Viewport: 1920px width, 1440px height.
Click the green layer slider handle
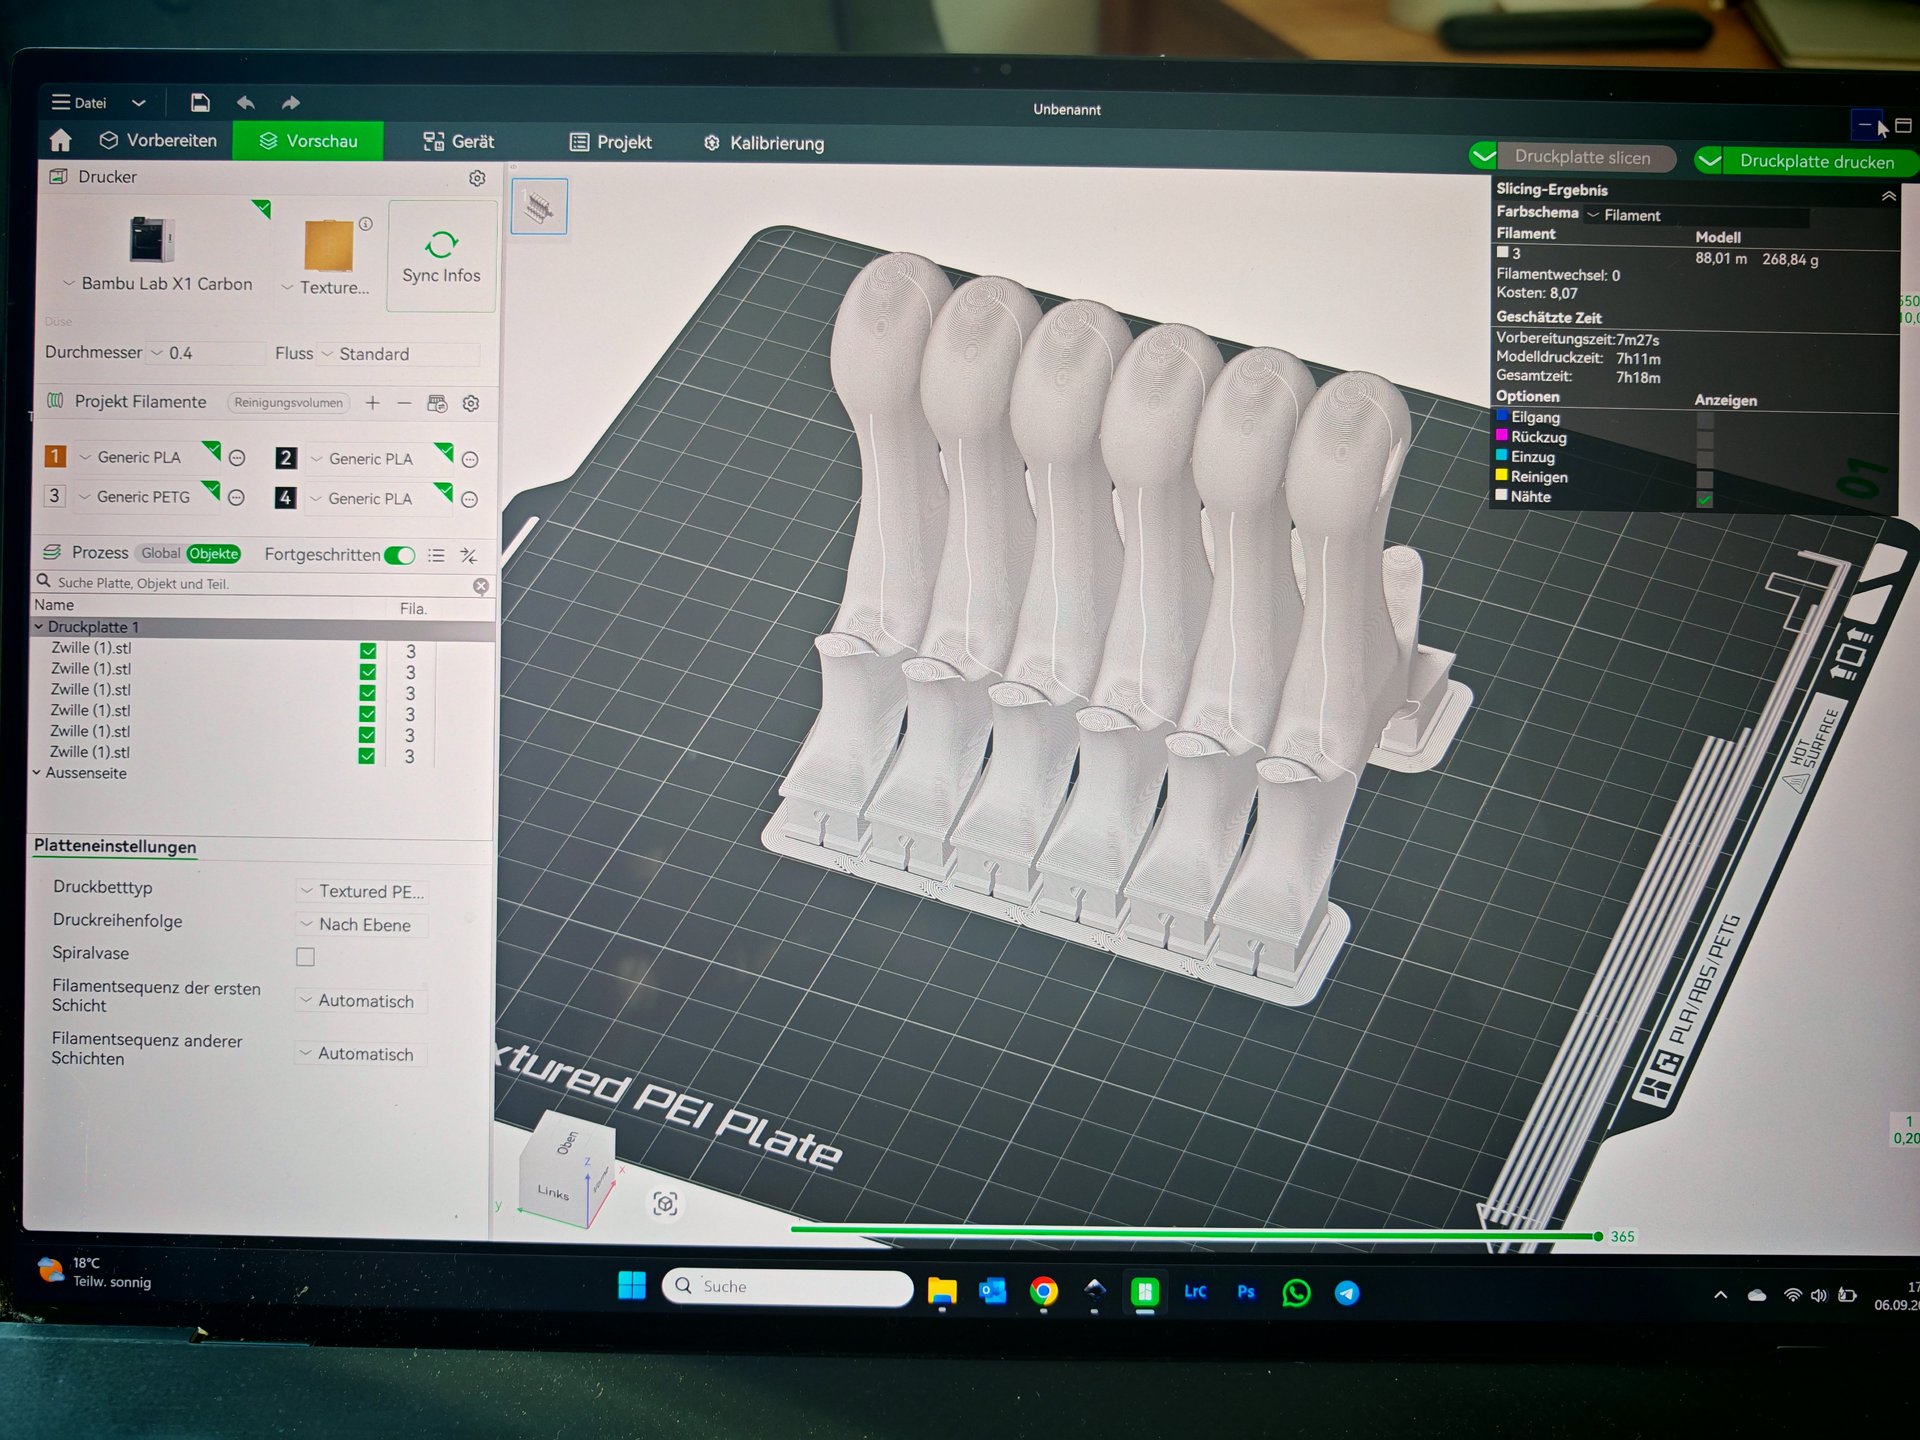(x=1597, y=1236)
